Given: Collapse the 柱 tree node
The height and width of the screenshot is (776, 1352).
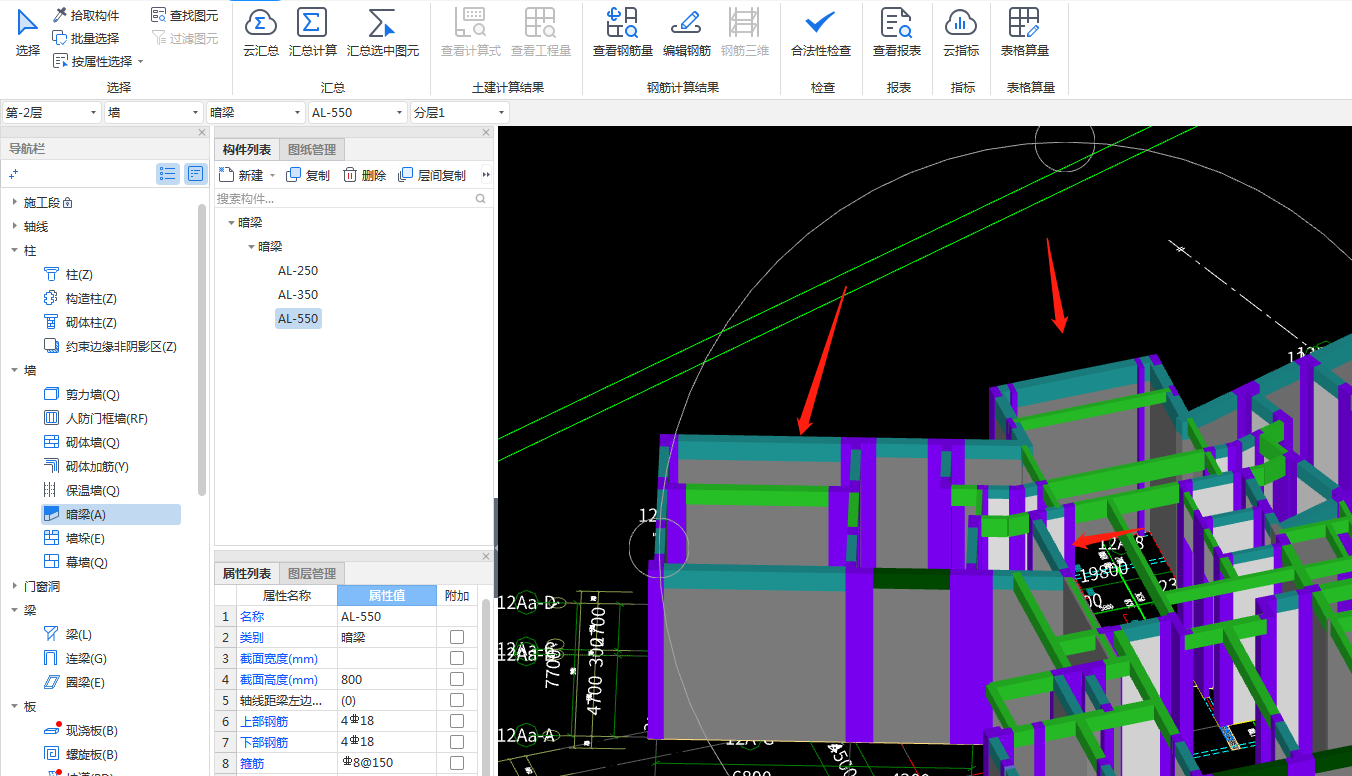Looking at the screenshot, I should 14,250.
